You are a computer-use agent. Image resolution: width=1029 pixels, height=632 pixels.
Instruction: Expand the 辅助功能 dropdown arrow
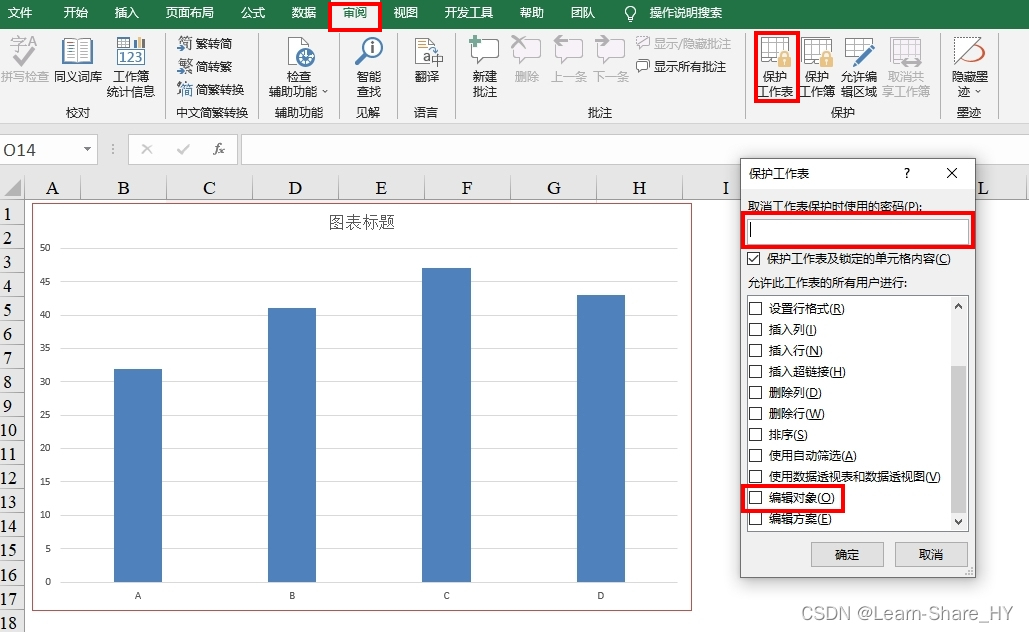325,92
